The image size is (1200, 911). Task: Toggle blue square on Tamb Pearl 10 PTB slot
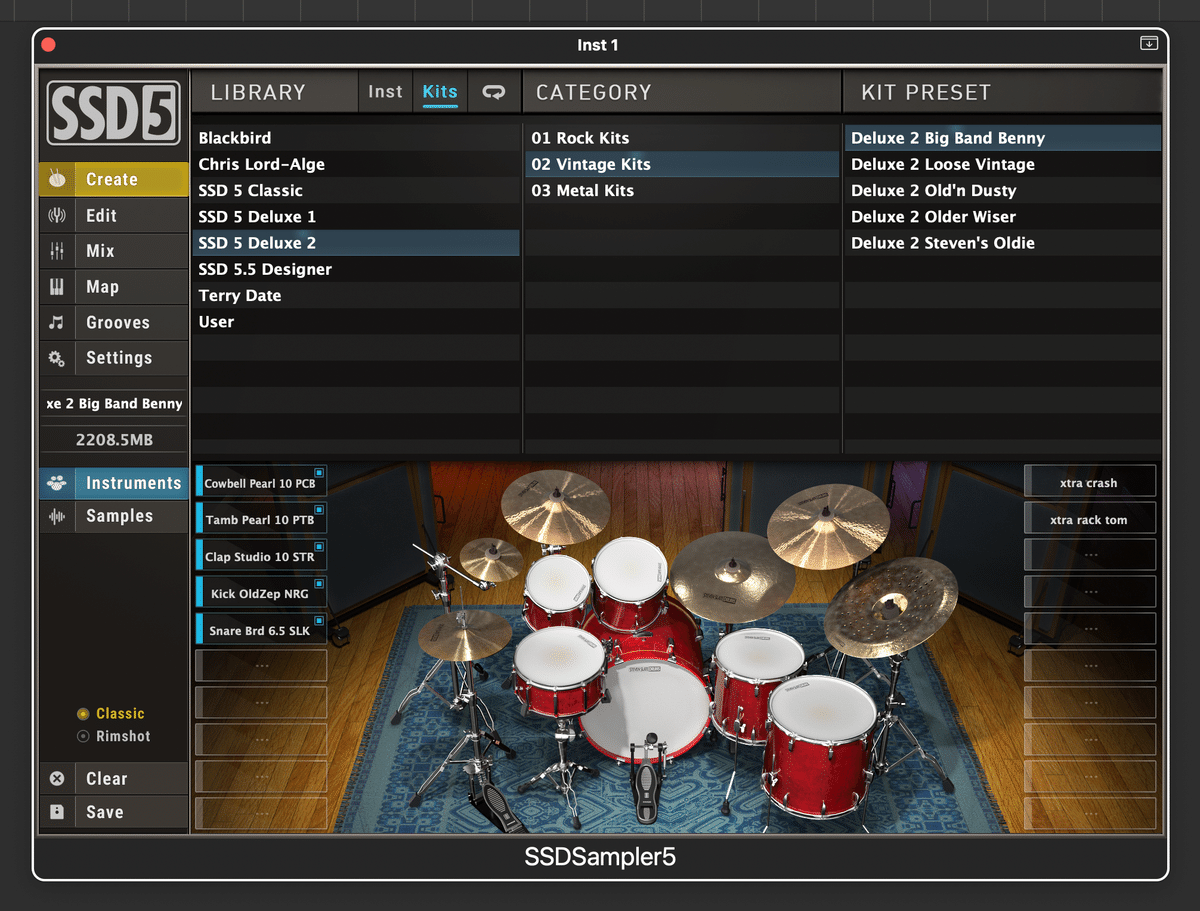[x=319, y=510]
